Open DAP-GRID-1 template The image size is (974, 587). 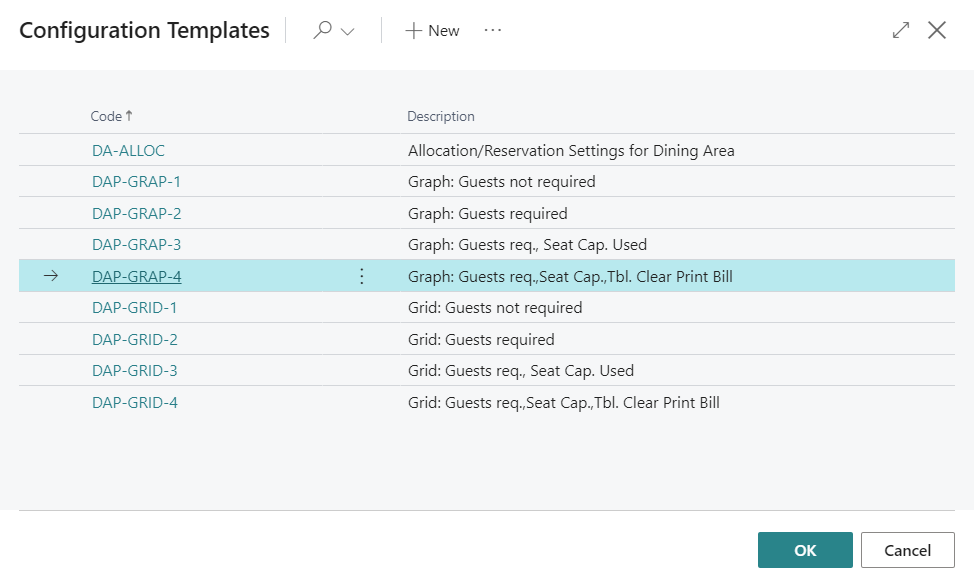click(x=134, y=308)
